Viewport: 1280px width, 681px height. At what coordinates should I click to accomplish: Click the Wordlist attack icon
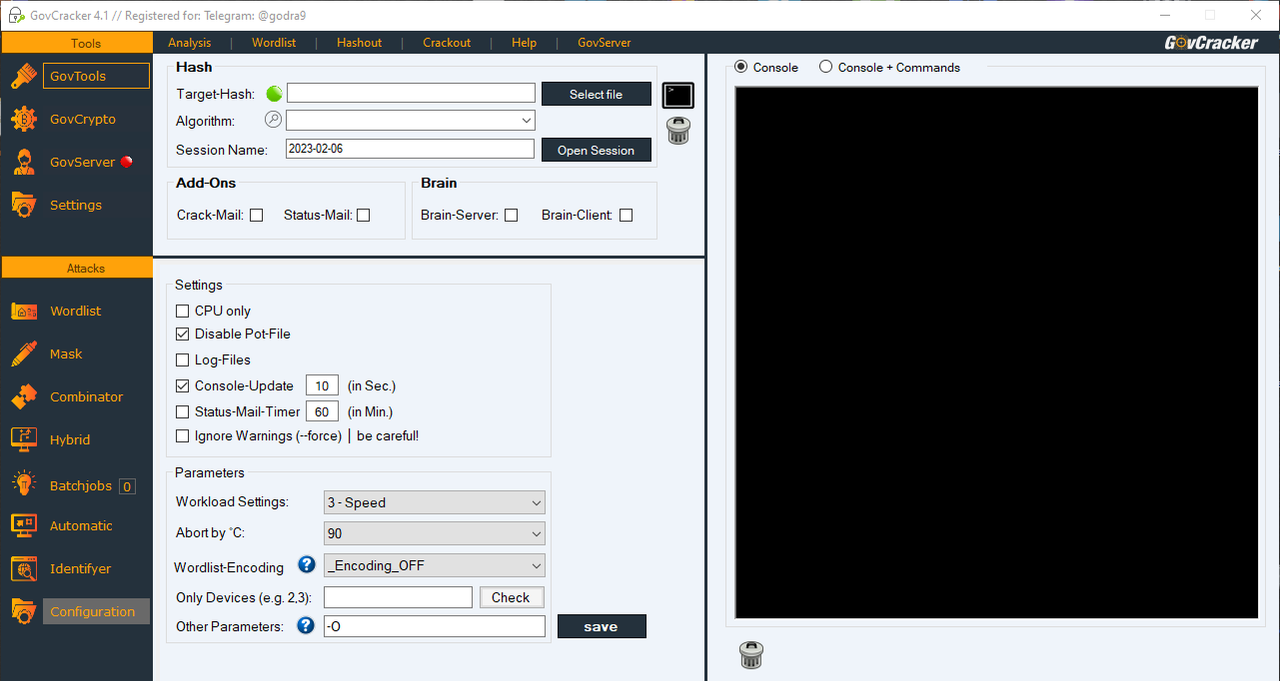[24, 311]
